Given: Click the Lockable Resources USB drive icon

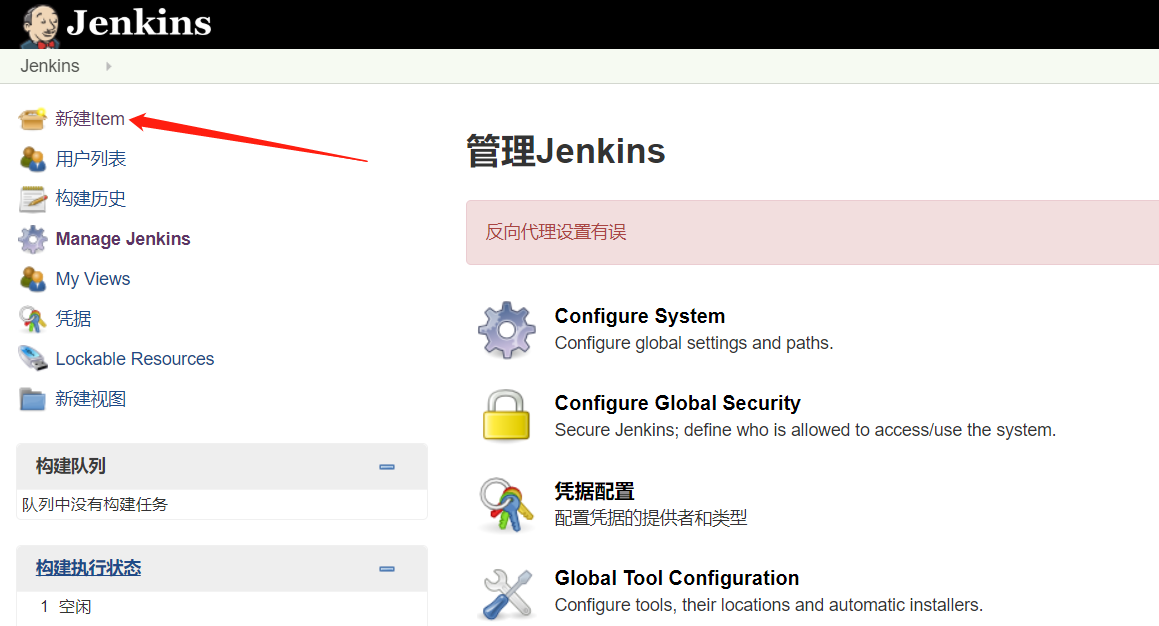Looking at the screenshot, I should tap(33, 358).
